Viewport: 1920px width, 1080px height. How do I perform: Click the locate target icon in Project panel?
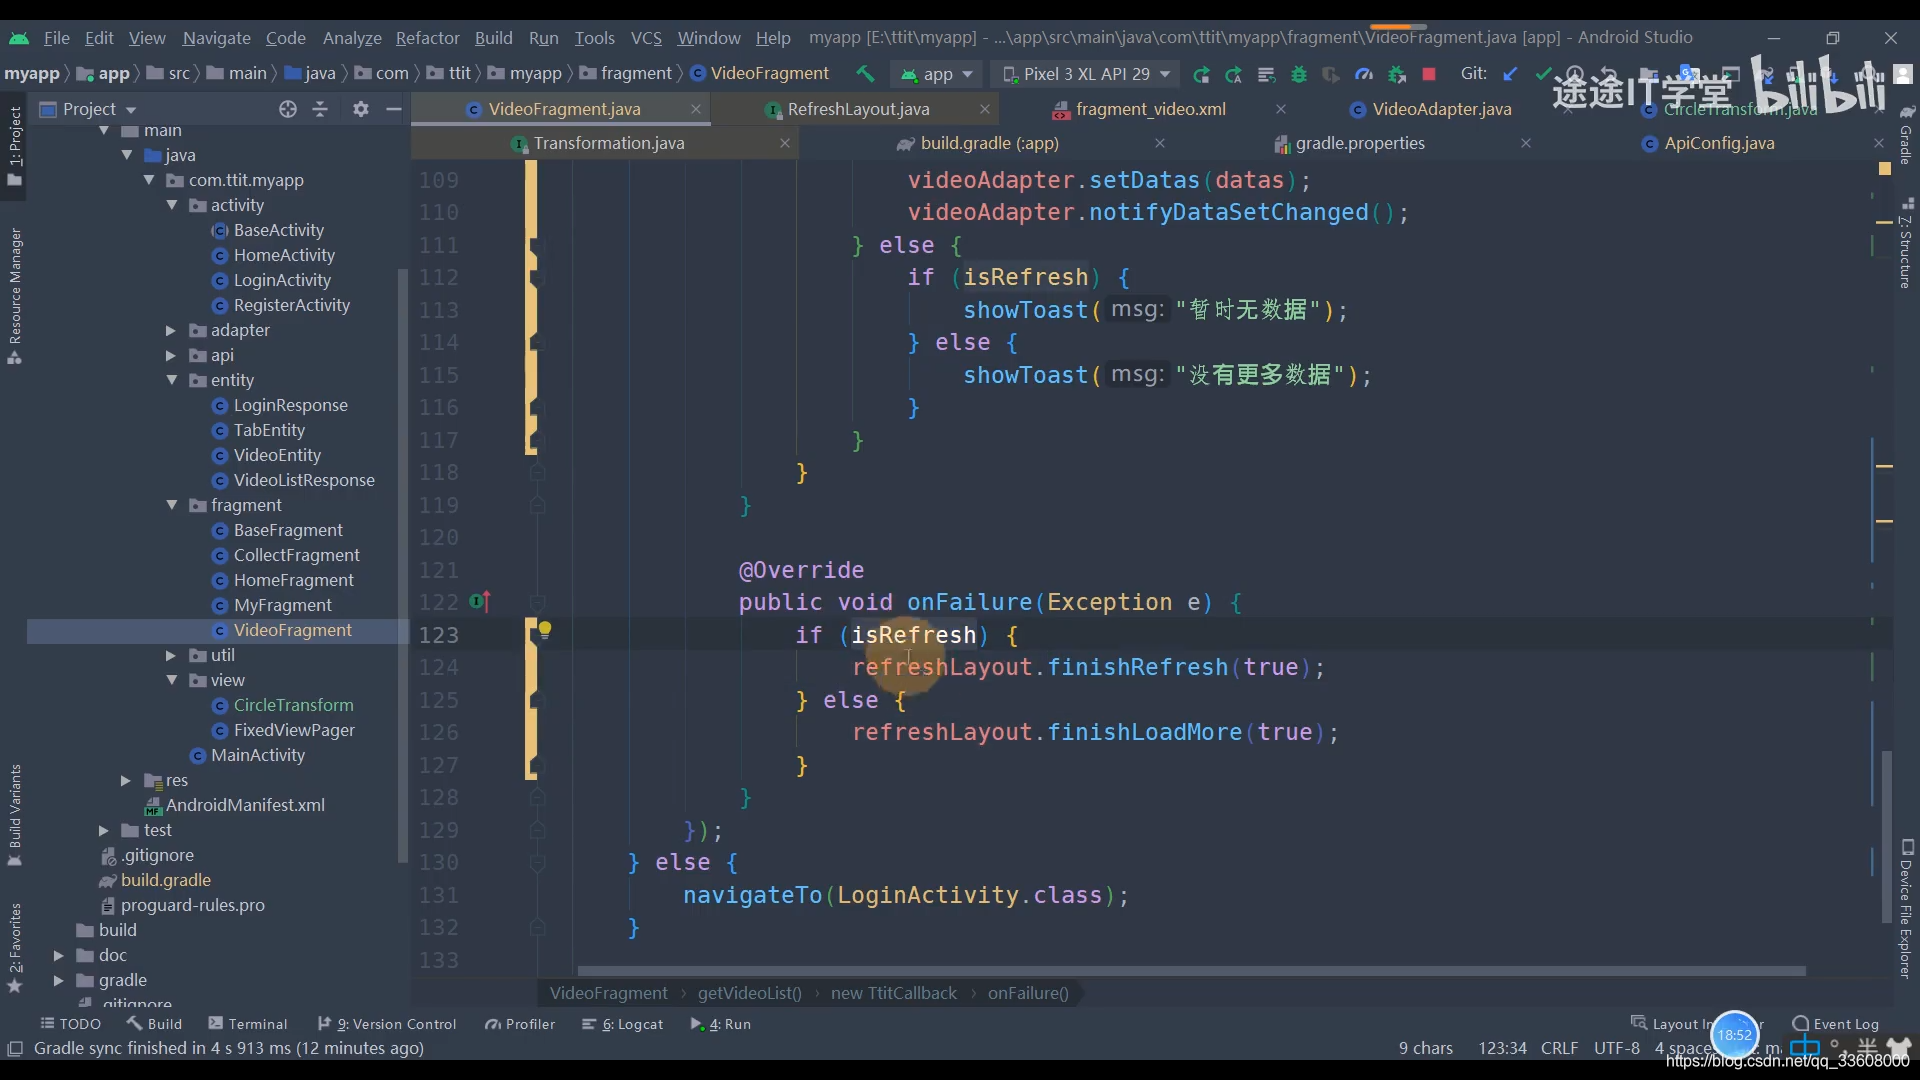288,109
